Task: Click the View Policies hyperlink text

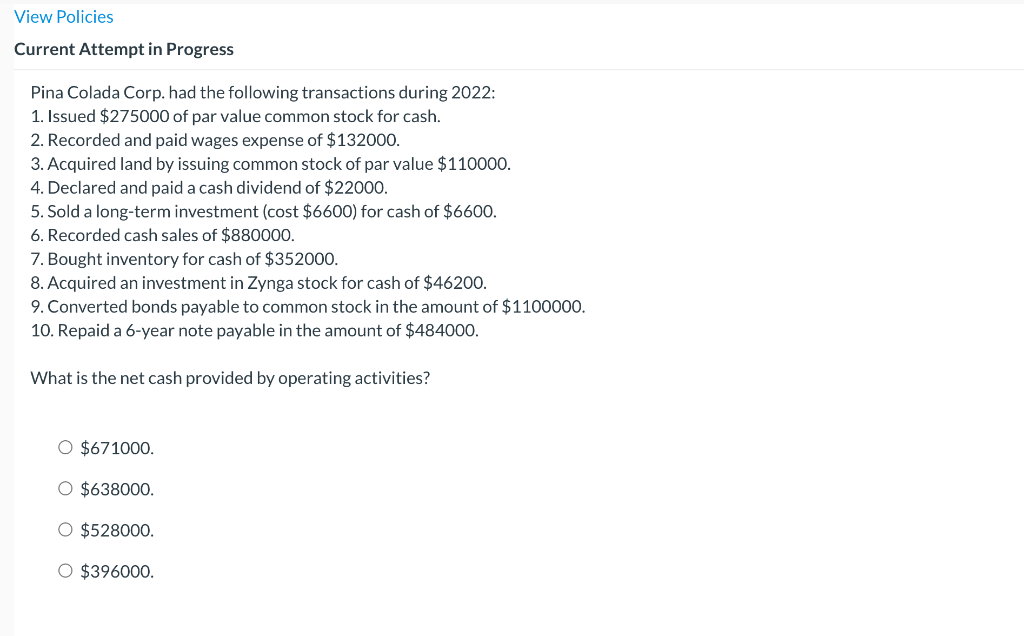Action: click(63, 16)
